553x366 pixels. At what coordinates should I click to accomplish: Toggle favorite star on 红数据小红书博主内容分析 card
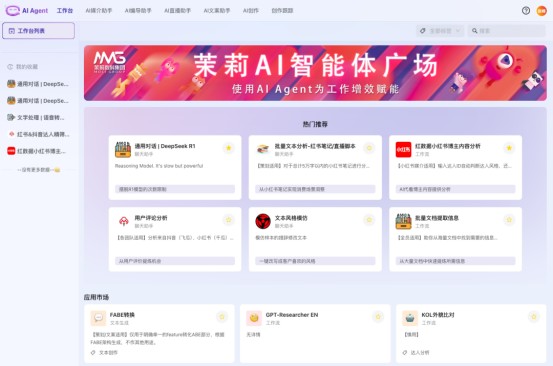(x=509, y=148)
